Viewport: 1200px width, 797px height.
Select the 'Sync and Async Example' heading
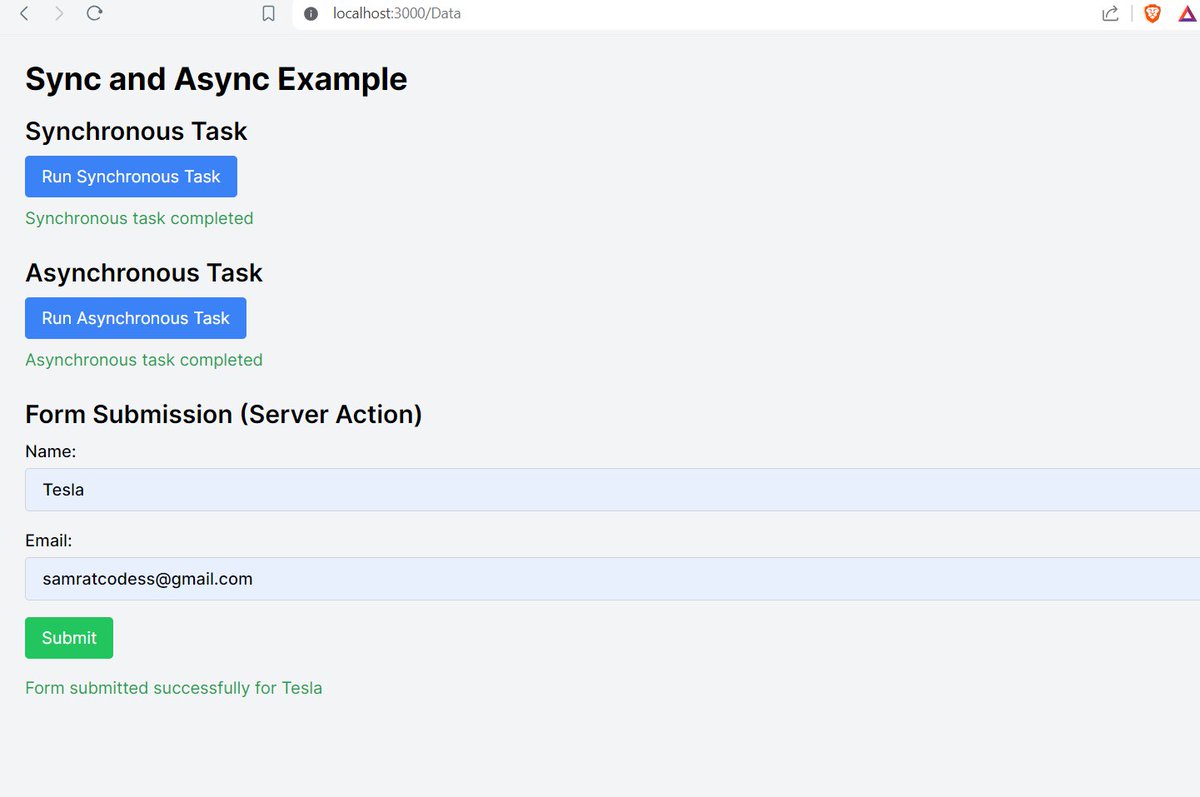click(x=216, y=79)
